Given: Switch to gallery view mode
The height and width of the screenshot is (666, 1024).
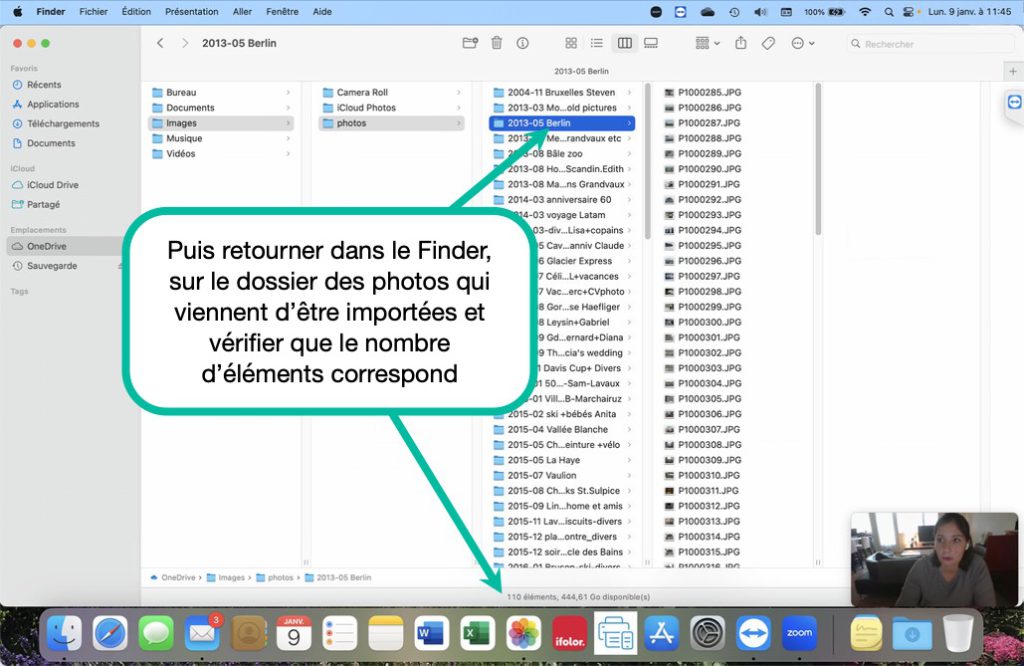Looking at the screenshot, I should coord(651,43).
